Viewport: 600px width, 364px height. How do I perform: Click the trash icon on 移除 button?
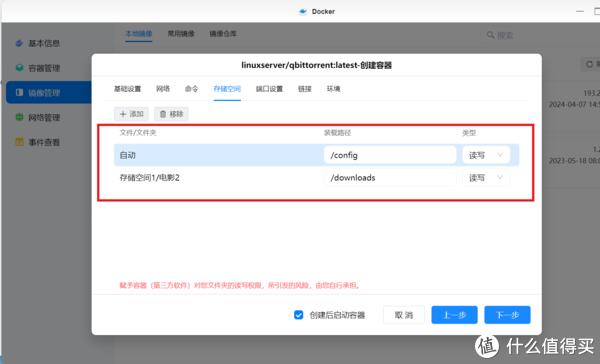[x=163, y=114]
